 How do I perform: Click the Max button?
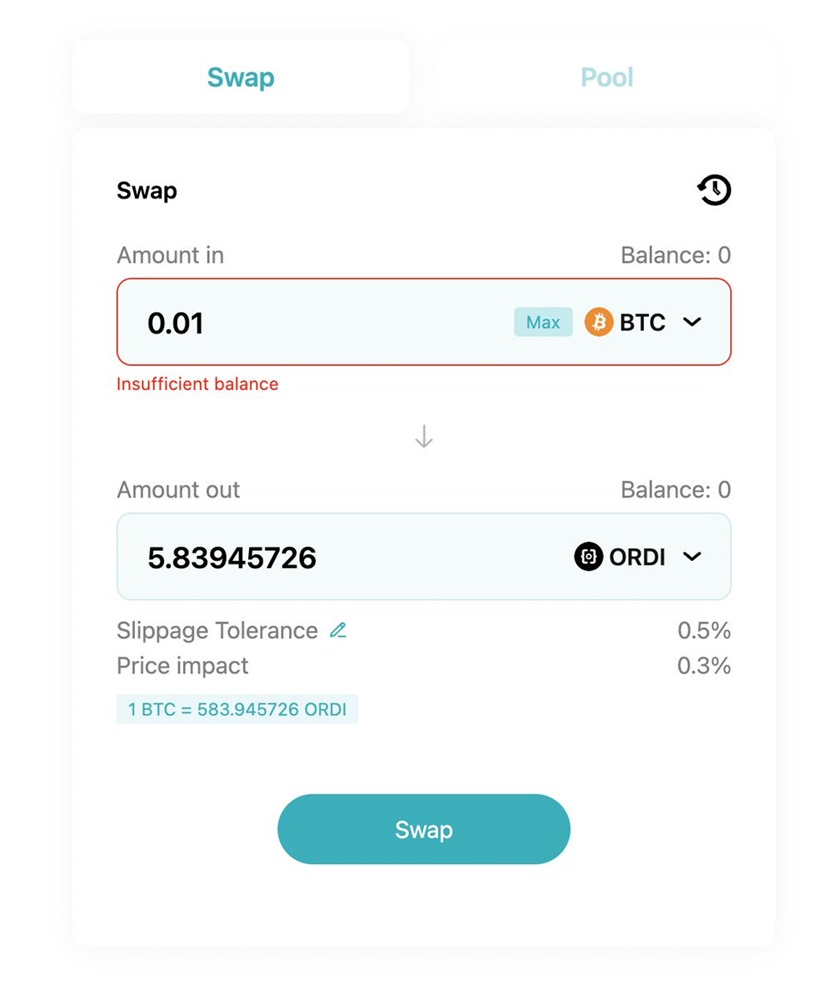(543, 322)
